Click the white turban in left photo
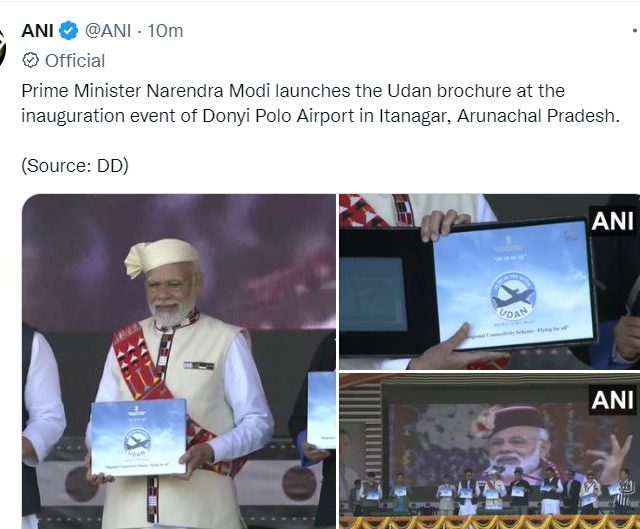The width and height of the screenshot is (640, 529). pos(161,257)
